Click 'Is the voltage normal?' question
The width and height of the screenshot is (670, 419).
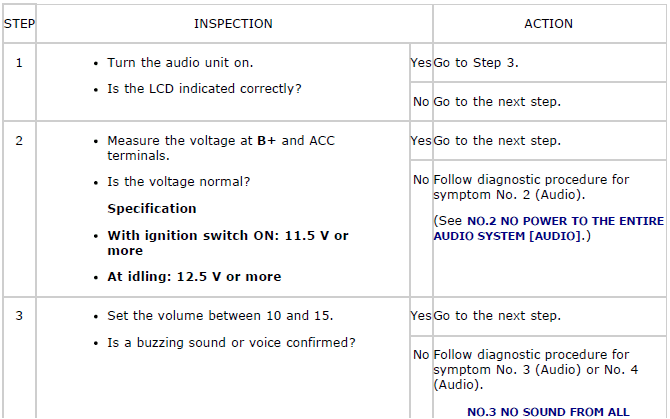[x=178, y=182]
